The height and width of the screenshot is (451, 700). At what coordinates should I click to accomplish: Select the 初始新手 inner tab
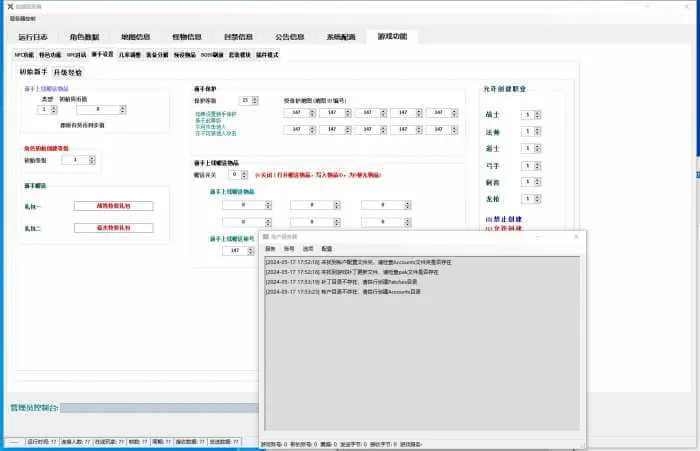click(x=33, y=71)
